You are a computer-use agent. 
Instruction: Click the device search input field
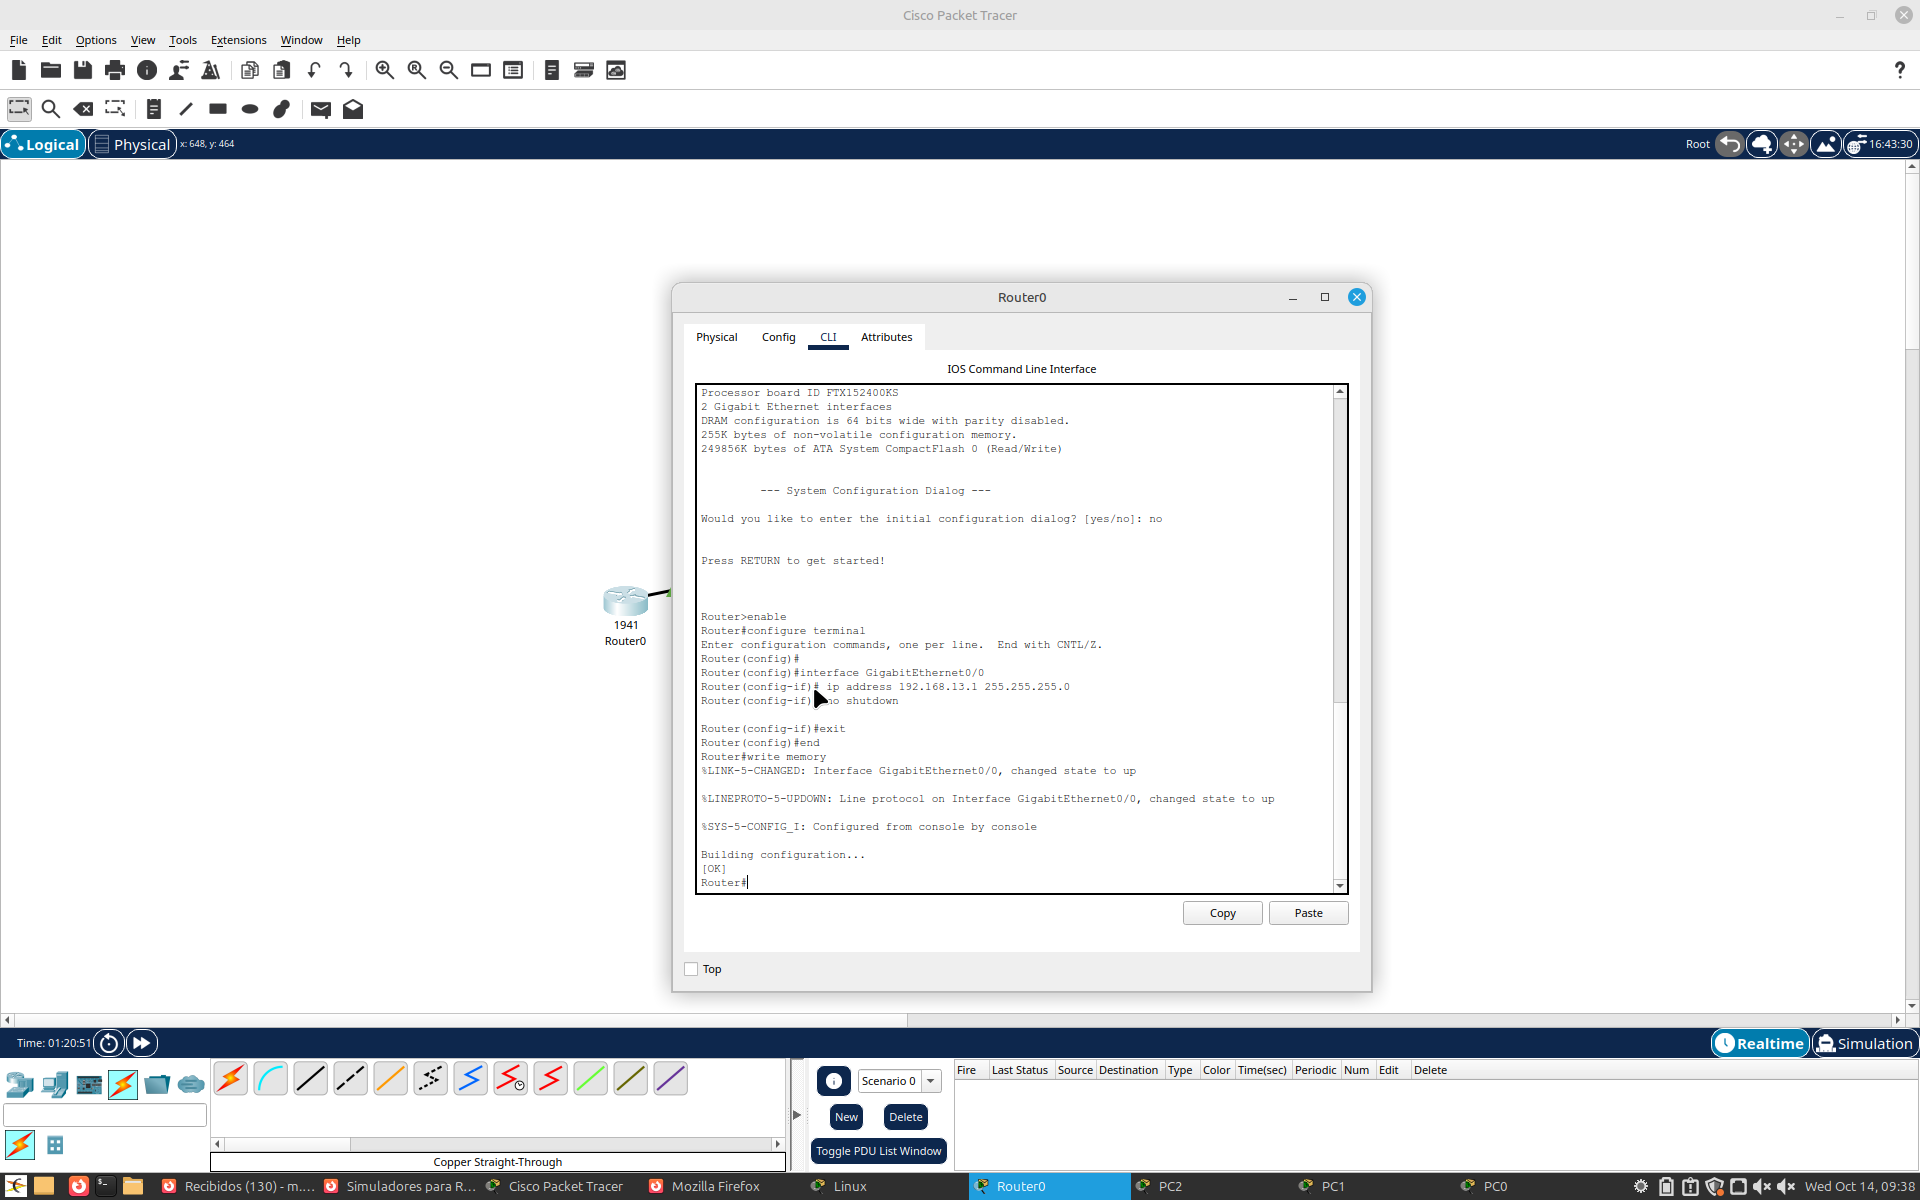pos(105,1114)
